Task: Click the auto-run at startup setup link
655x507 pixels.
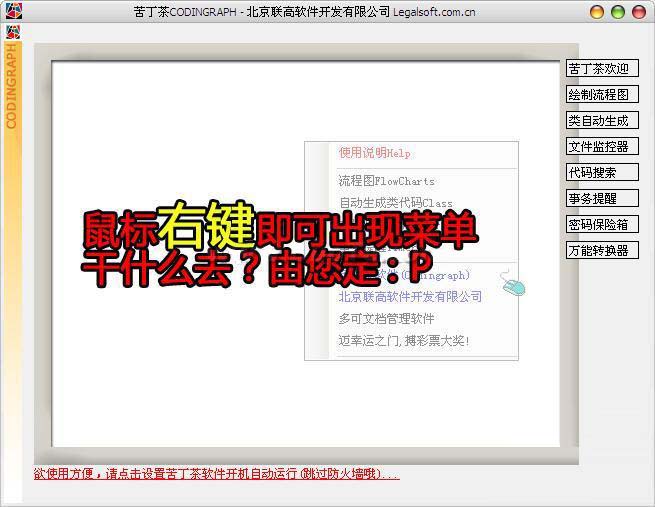Action: coord(216,474)
